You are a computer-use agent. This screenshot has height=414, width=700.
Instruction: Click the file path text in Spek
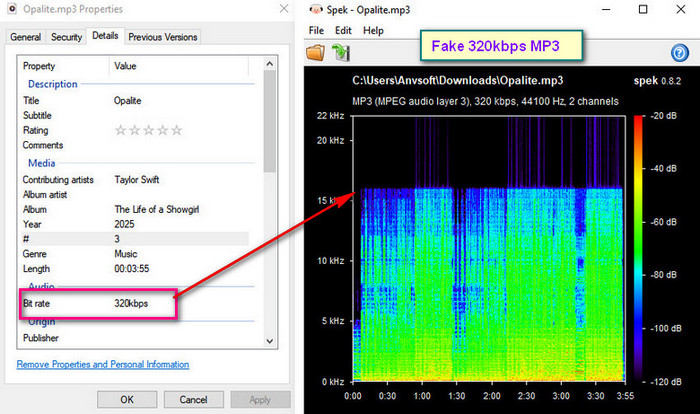[458, 80]
